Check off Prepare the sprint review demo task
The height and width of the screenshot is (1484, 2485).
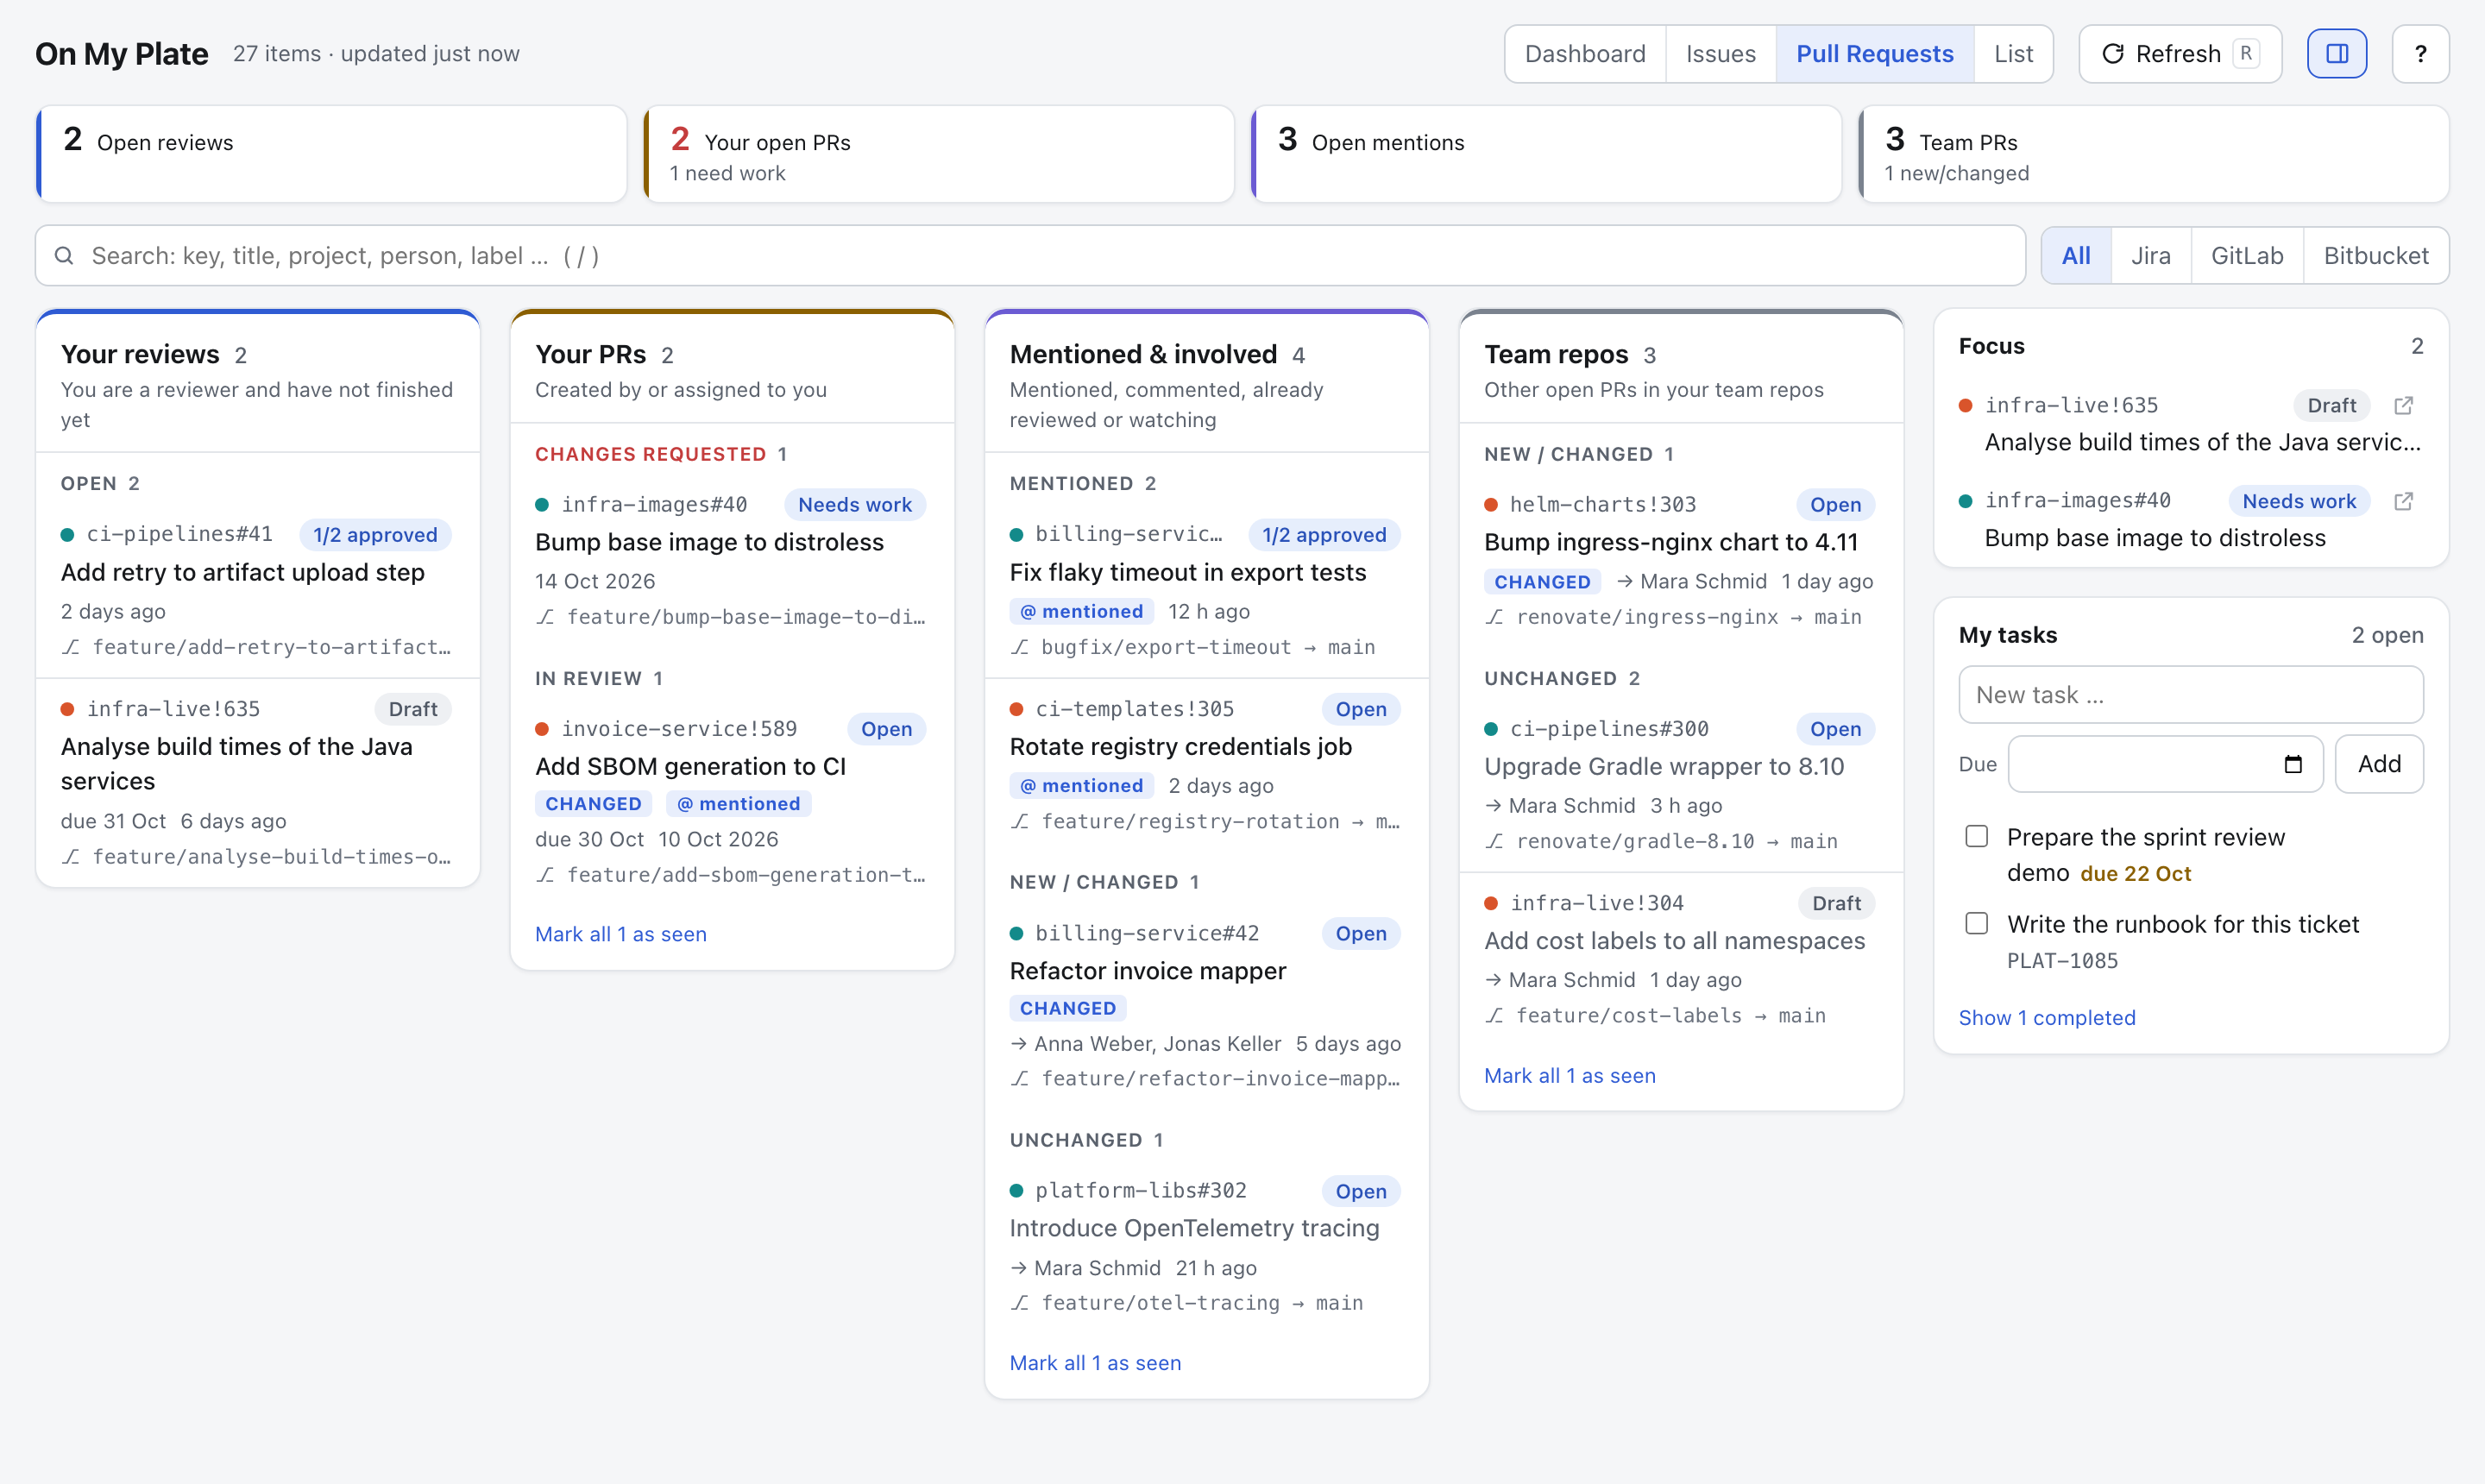(1976, 836)
